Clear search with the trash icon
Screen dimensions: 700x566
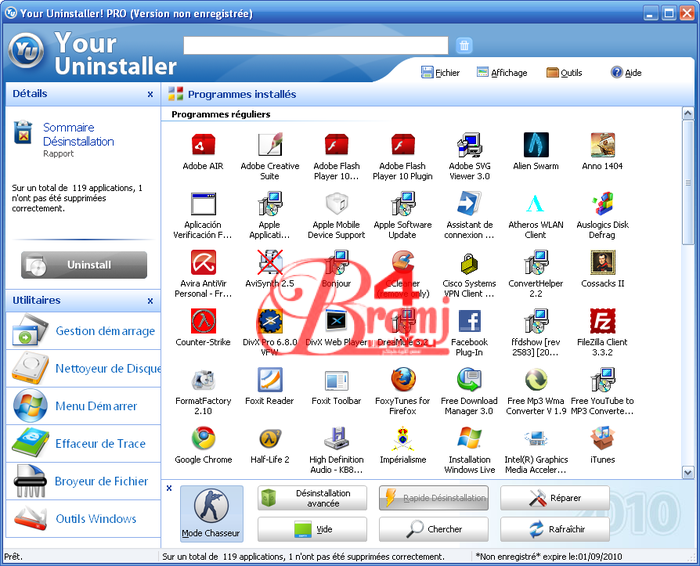[464, 46]
